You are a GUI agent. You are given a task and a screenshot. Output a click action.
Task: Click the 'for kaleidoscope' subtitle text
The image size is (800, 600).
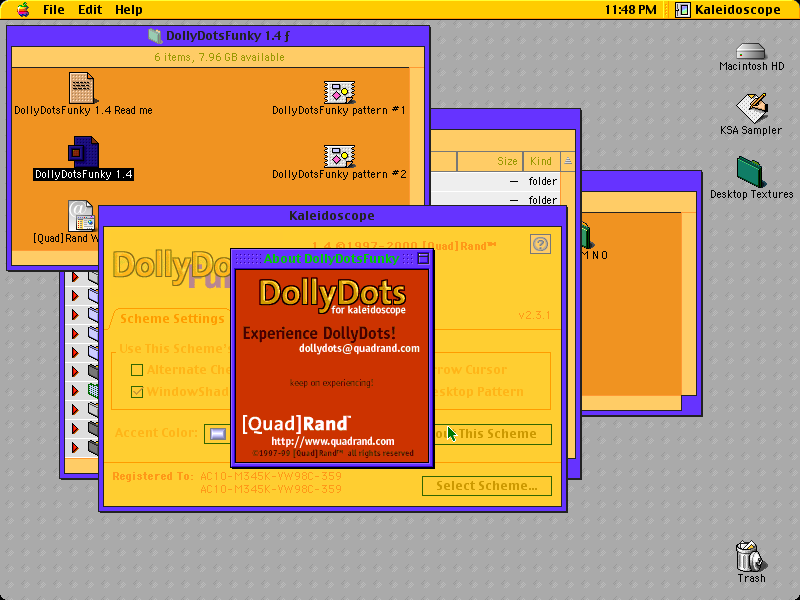point(368,310)
